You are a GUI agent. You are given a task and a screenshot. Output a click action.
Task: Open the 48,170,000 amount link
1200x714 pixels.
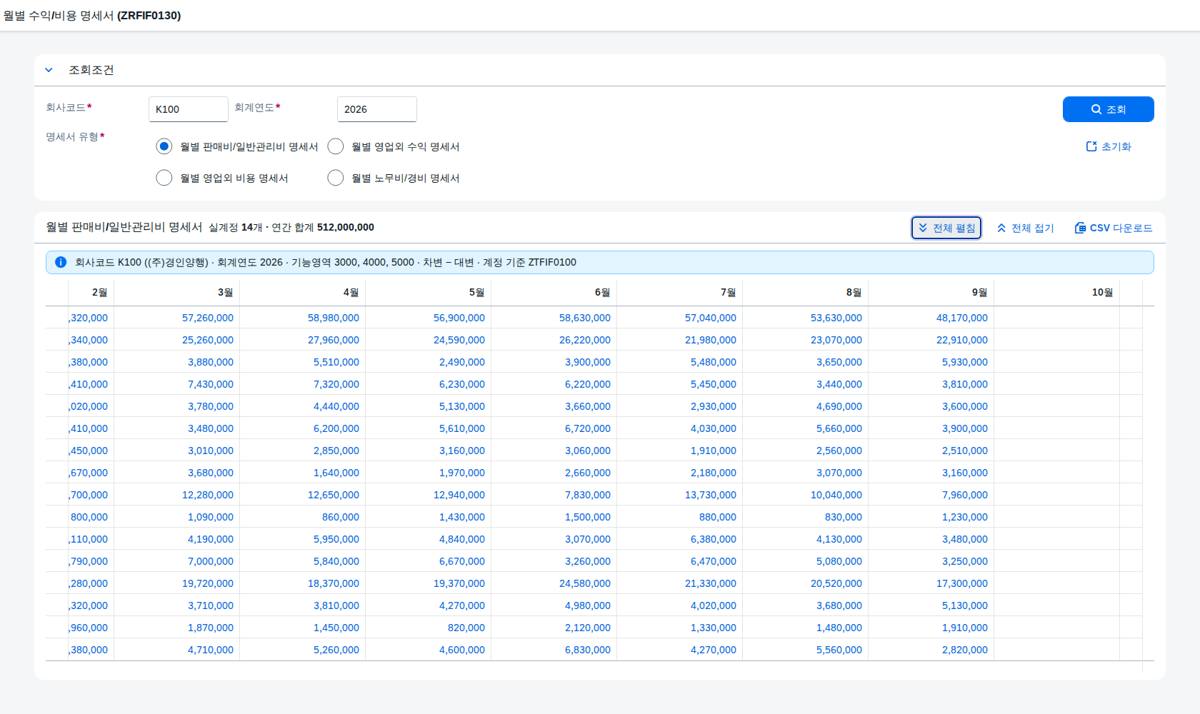962,318
